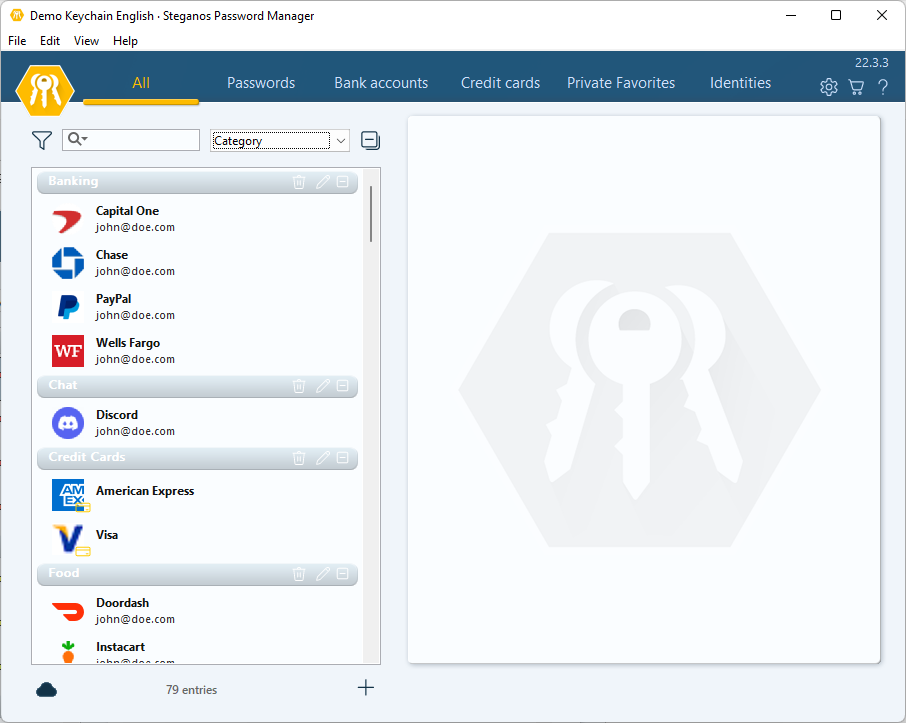Focus the search input field
This screenshot has height=723, width=906.
(131, 140)
